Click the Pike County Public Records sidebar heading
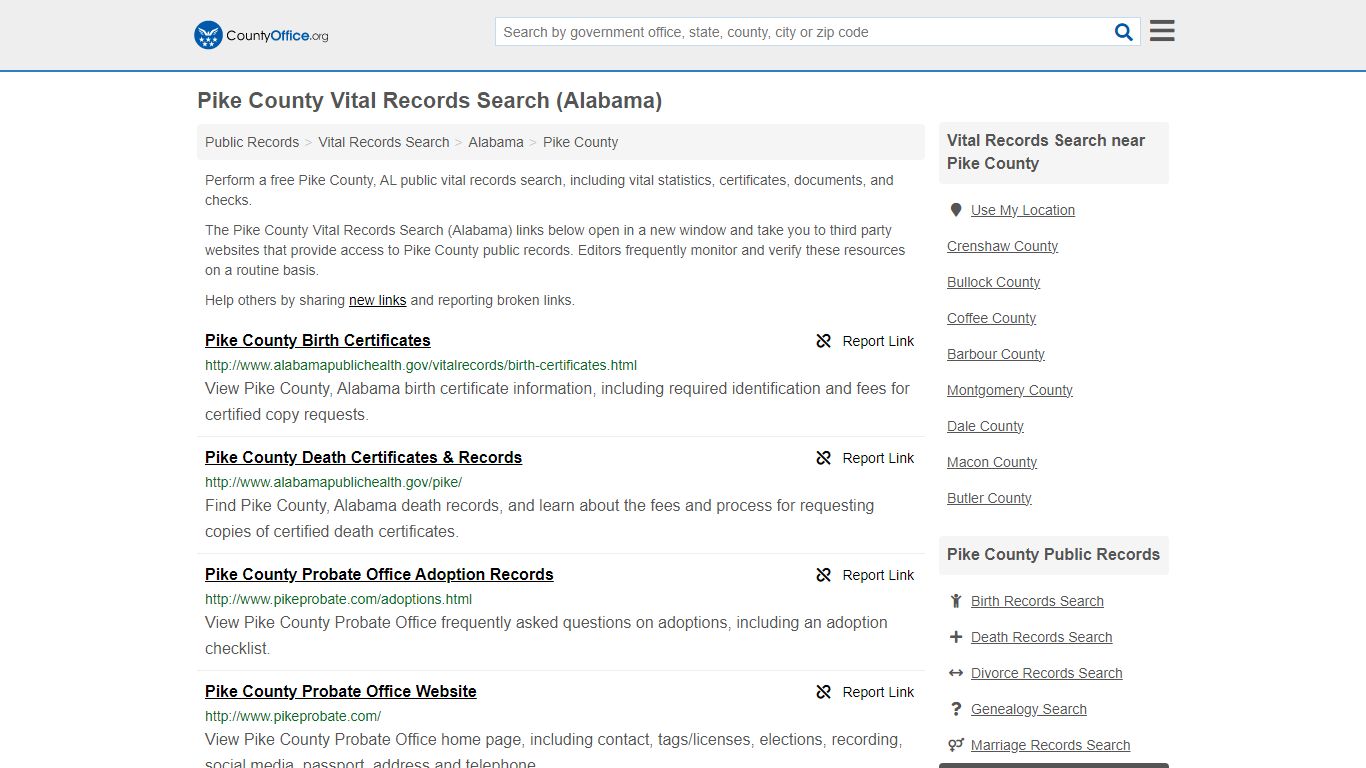 [x=1053, y=554]
